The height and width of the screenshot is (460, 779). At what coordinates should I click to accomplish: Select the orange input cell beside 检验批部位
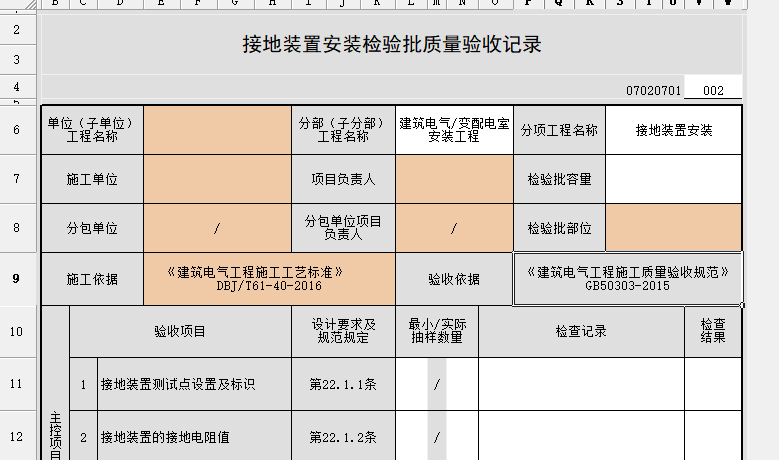[674, 228]
